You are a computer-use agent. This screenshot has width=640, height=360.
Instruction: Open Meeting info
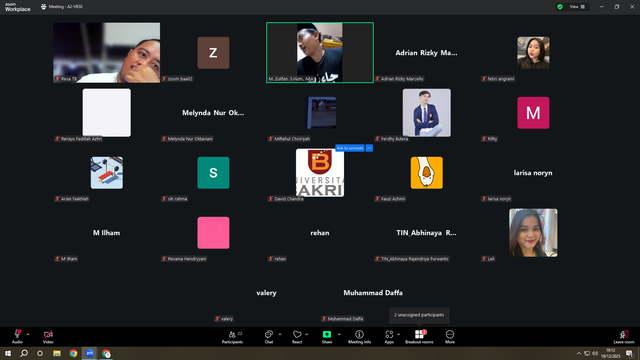[360, 337]
